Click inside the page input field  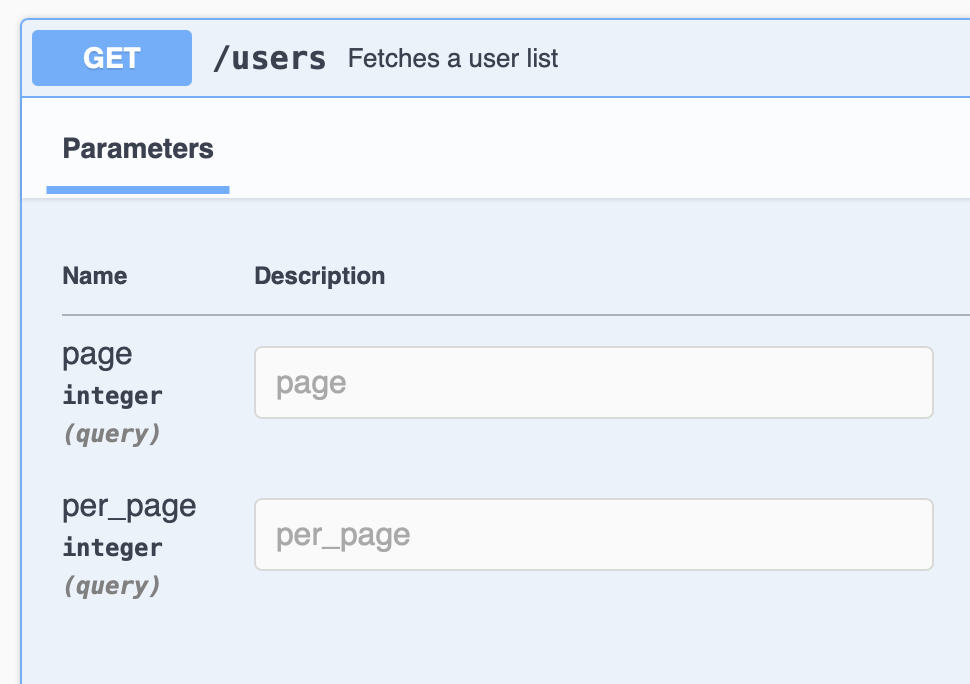click(x=593, y=382)
